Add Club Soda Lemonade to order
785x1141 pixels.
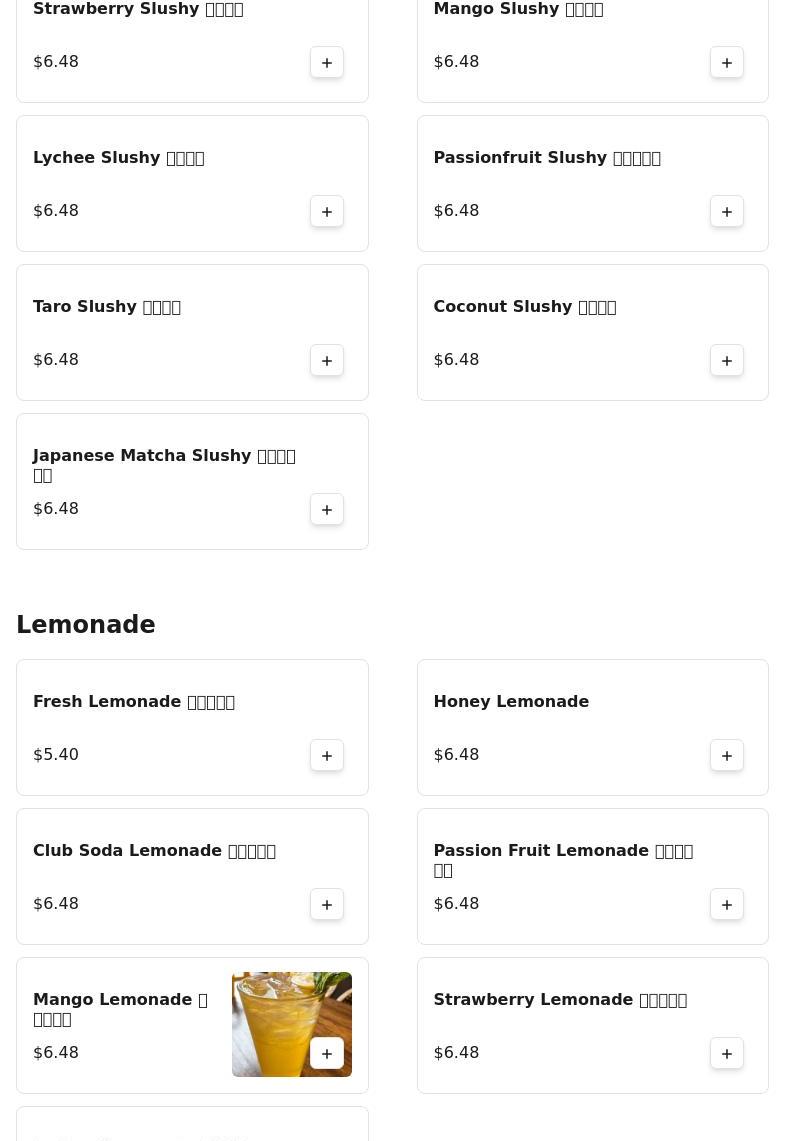point(327,904)
